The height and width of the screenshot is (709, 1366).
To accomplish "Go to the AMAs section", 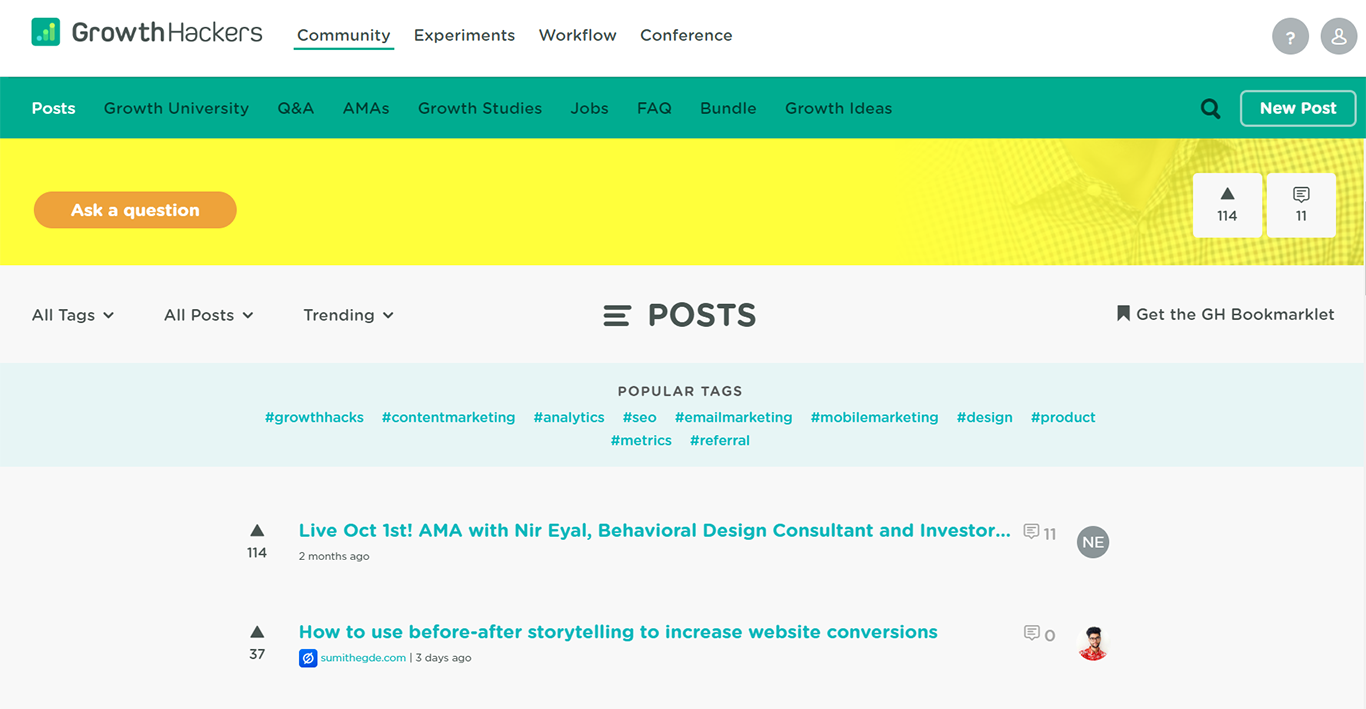I will (x=366, y=108).
